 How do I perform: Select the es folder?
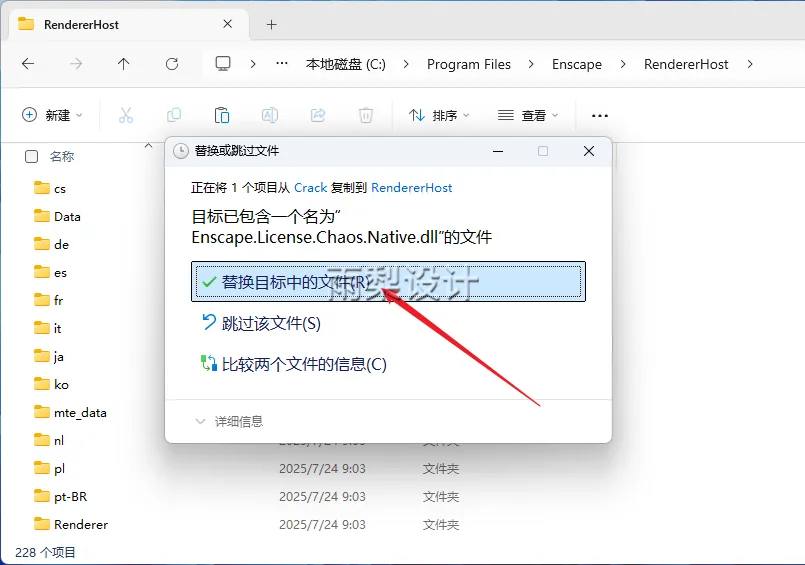50,272
